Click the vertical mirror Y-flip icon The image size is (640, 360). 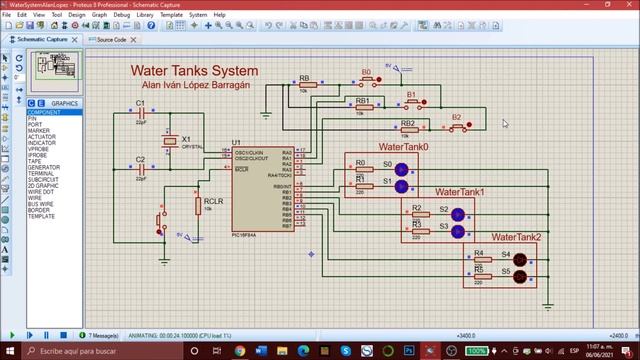19,100
